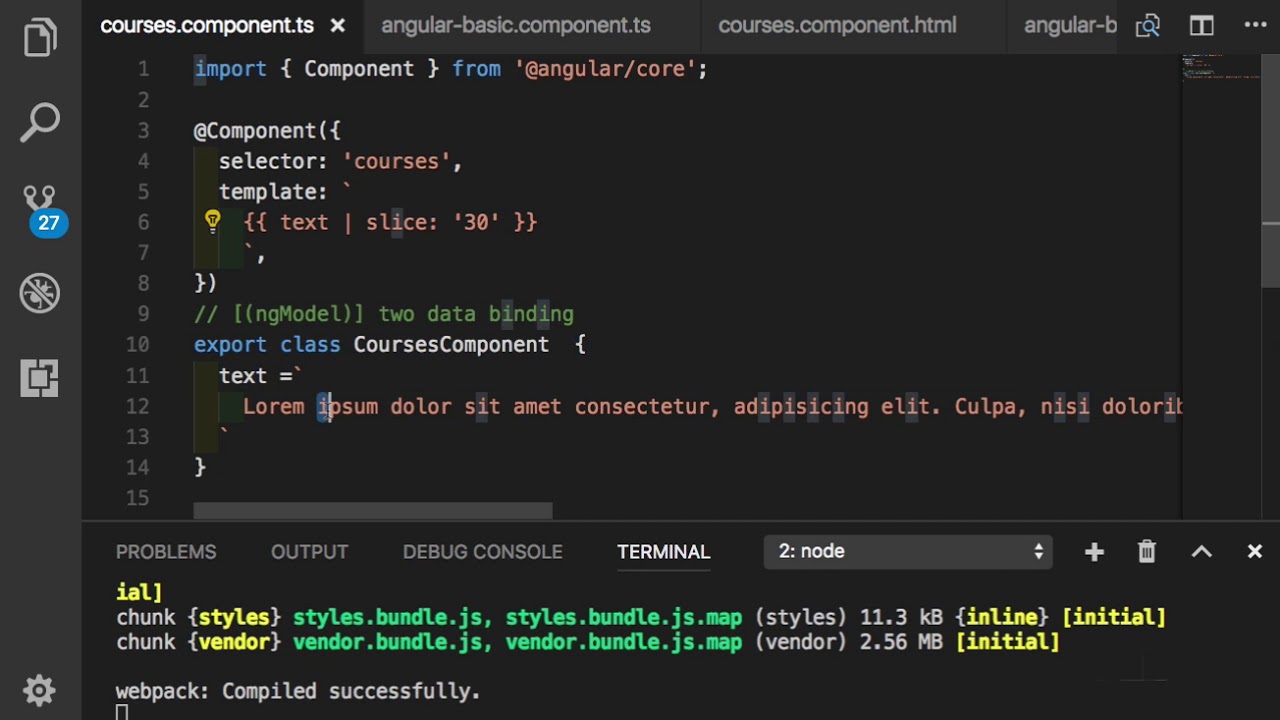Viewport: 1280px width, 720px height.
Task: Close the courses.component.ts tab
Action: (x=338, y=26)
